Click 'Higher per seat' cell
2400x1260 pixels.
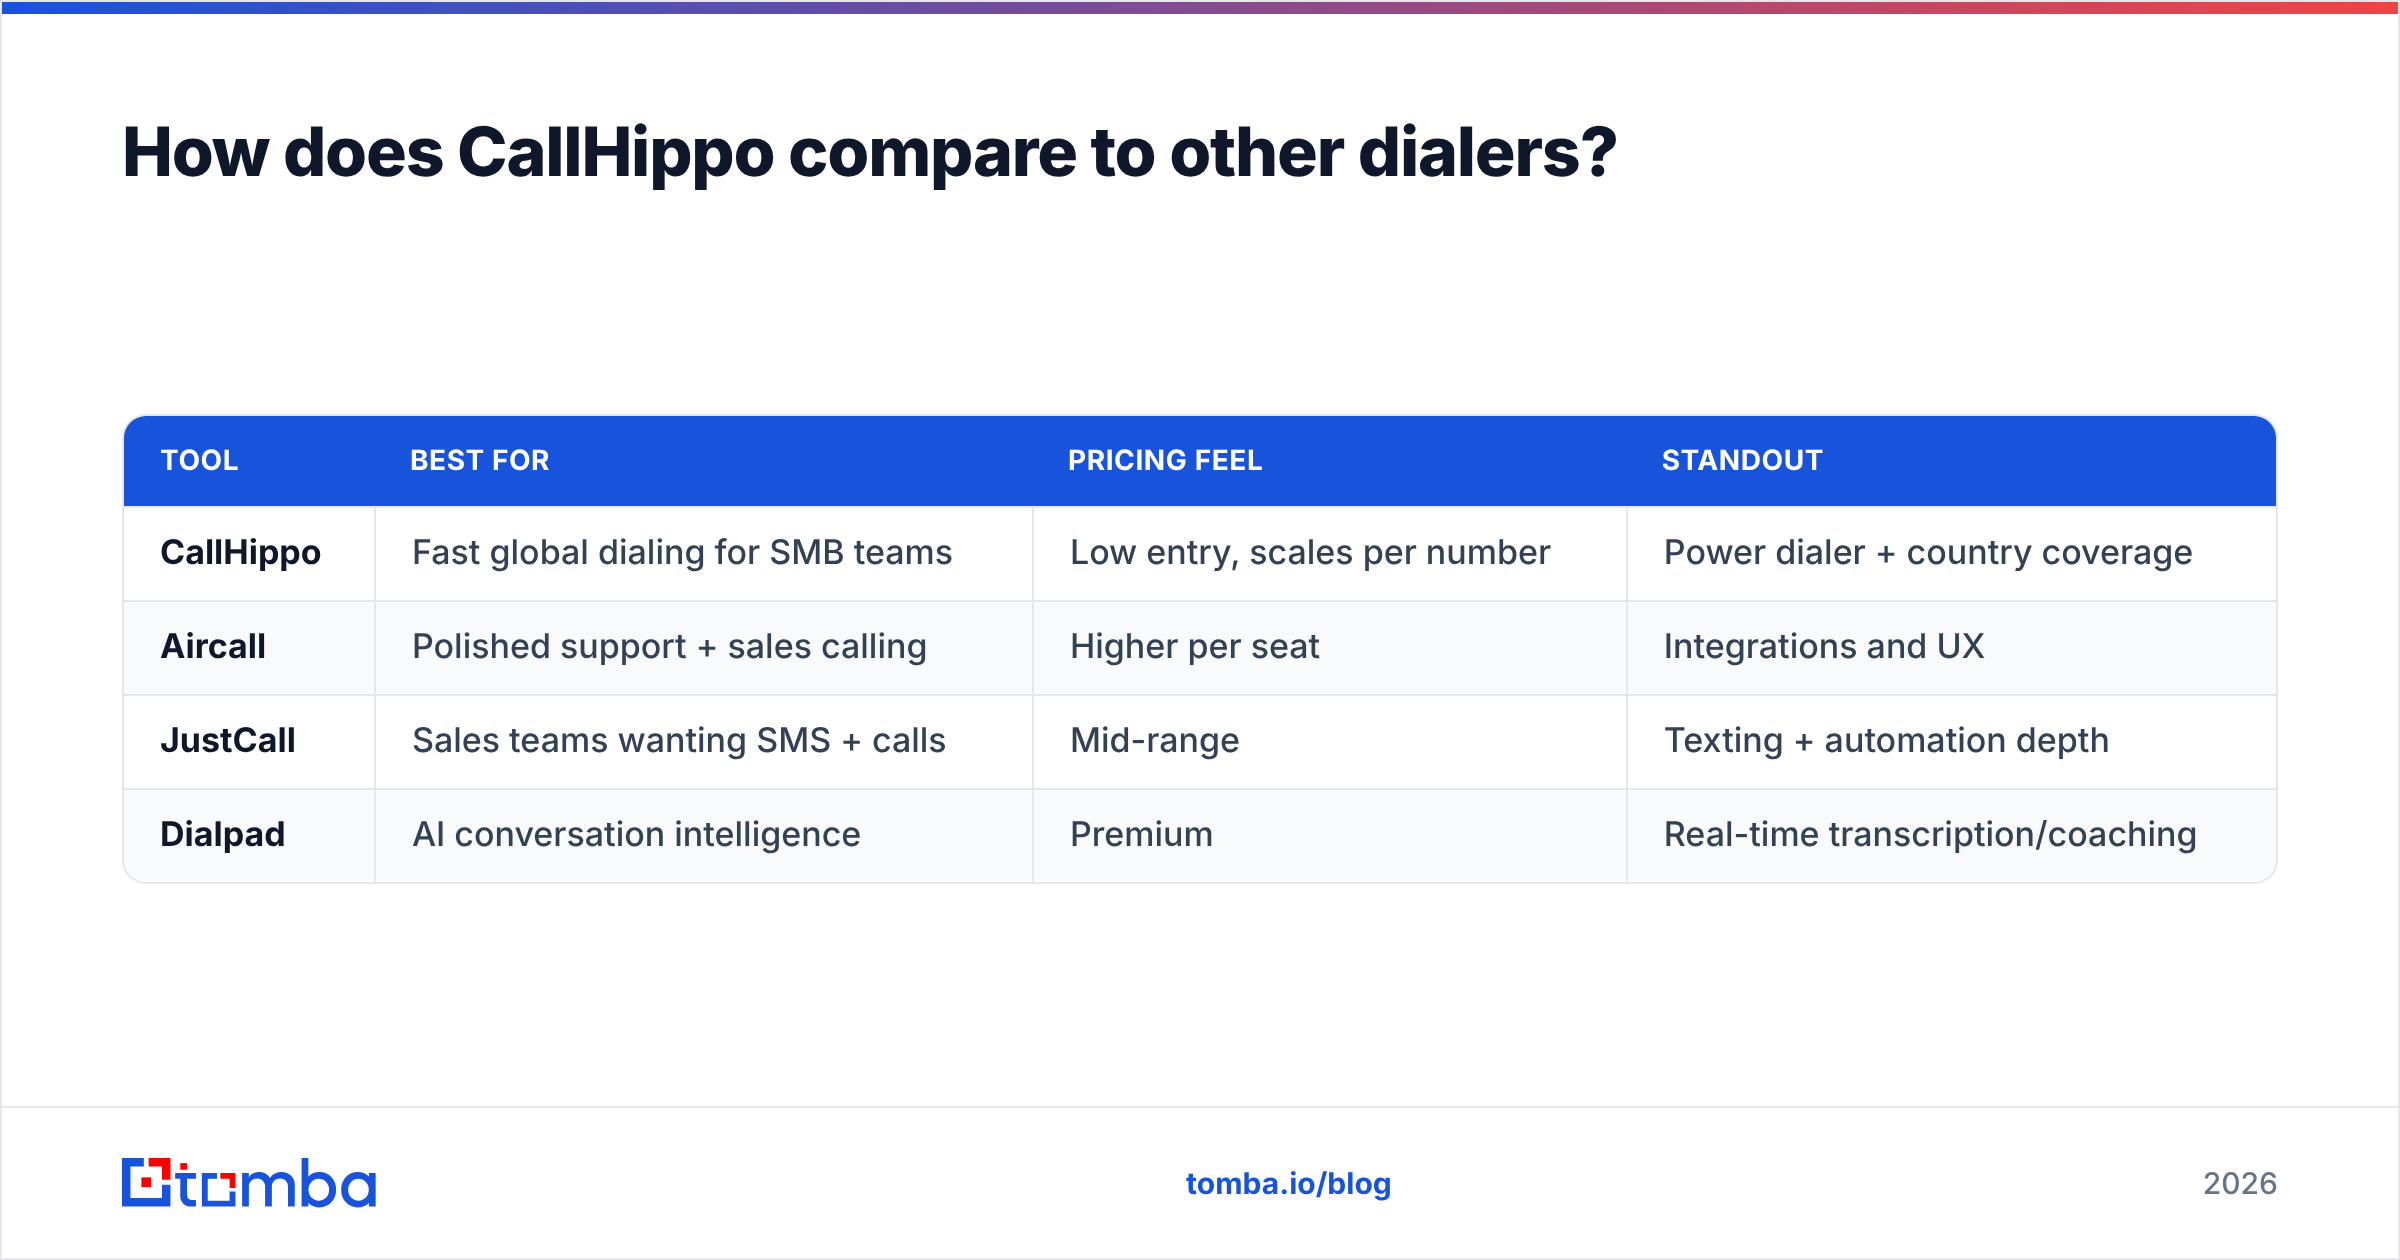click(1330, 647)
